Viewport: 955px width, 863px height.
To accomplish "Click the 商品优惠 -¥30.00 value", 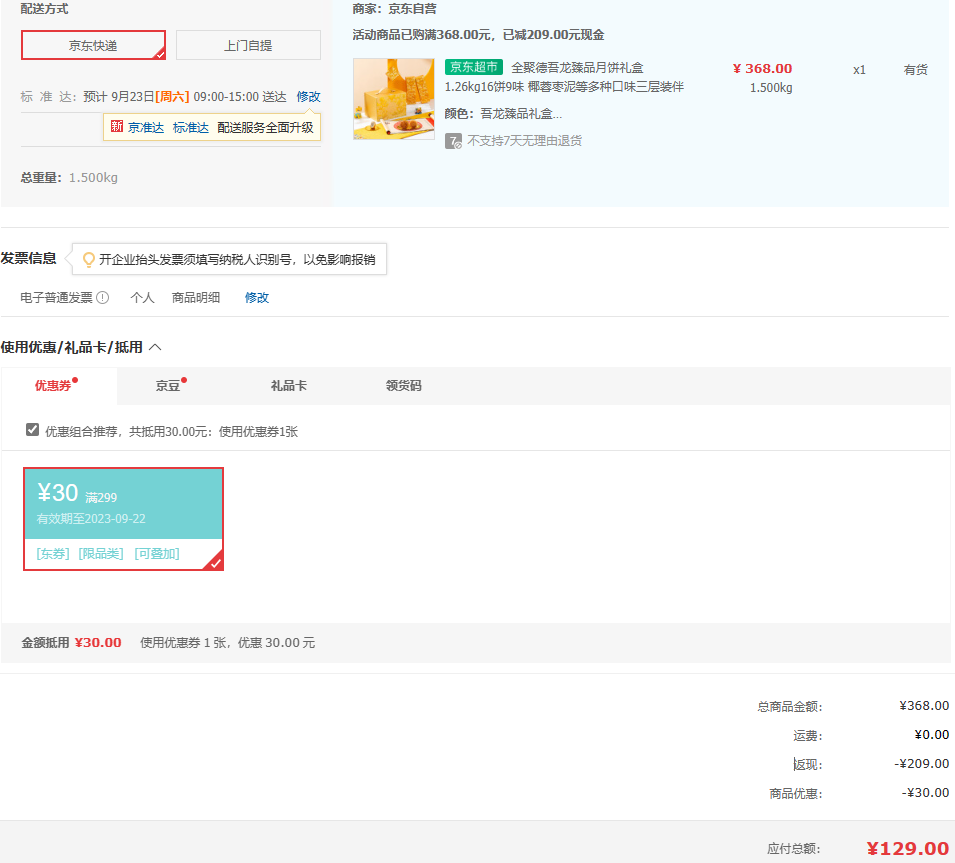I will pyautogui.click(x=925, y=793).
